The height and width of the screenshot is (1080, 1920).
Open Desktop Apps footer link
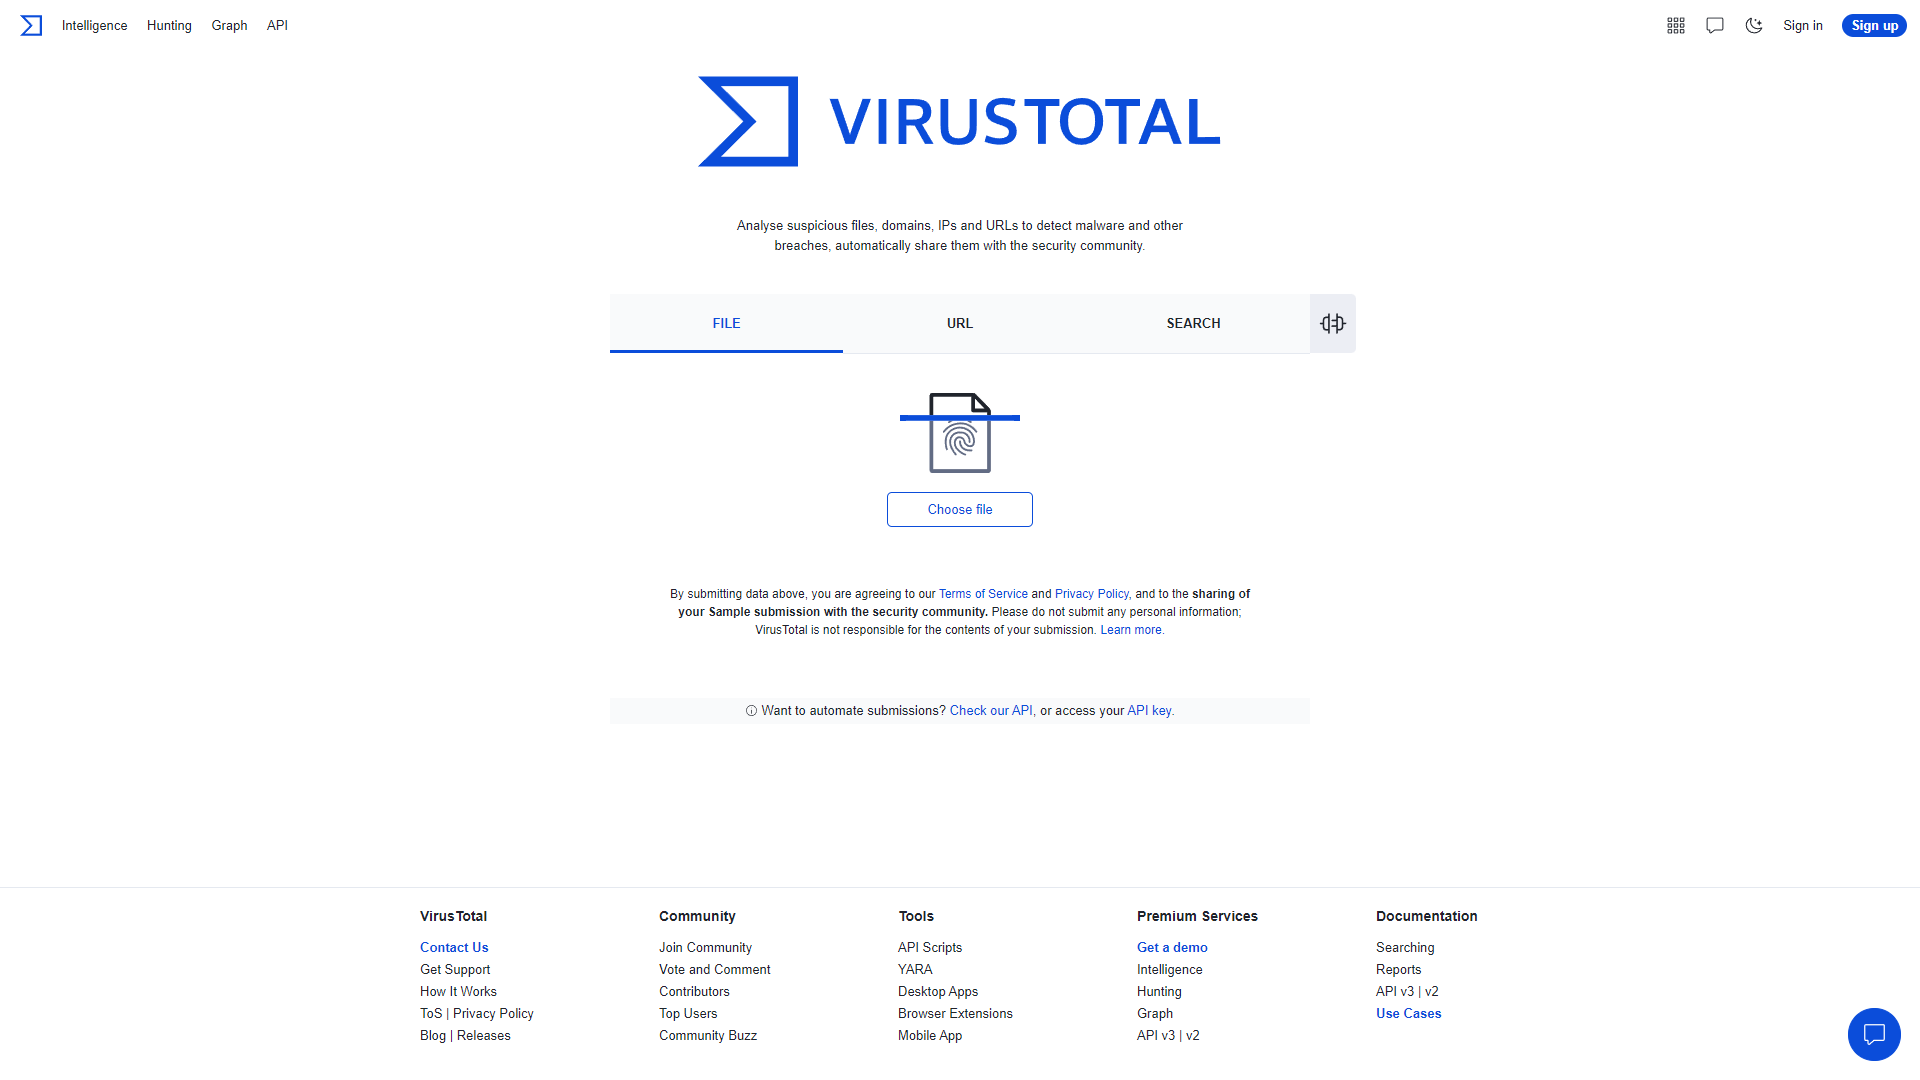(938, 991)
